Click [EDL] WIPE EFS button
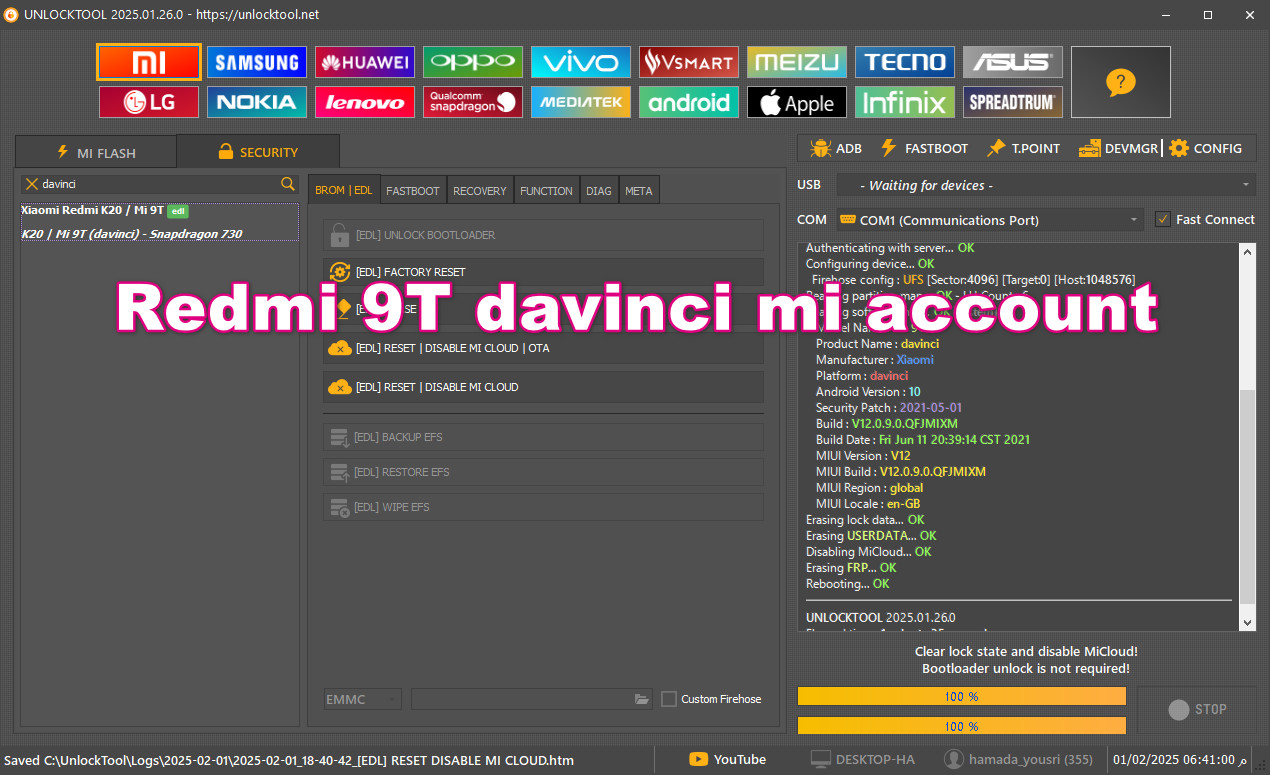The width and height of the screenshot is (1270, 775). coord(543,507)
